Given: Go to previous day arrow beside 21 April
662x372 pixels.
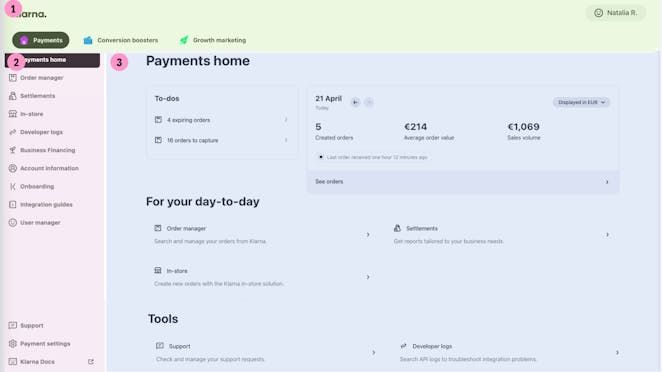Looking at the screenshot, I should click(x=355, y=102).
